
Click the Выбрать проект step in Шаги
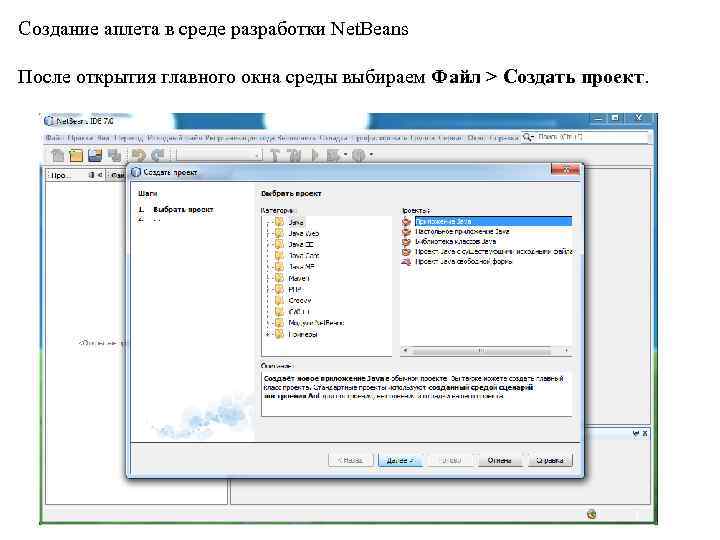pyautogui.click(x=183, y=209)
